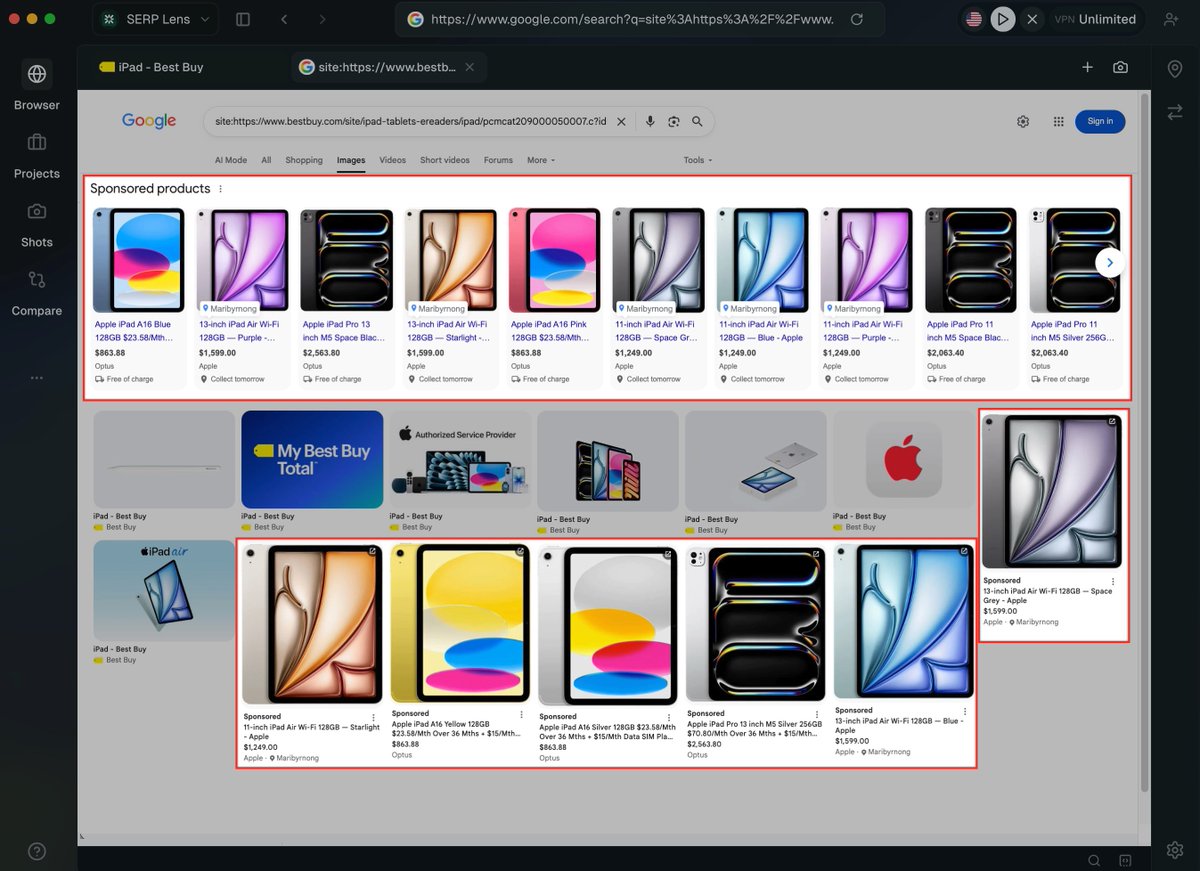
Task: Open Apple iPad Pro 13 inch M5 Space Black link
Action: click(x=342, y=331)
